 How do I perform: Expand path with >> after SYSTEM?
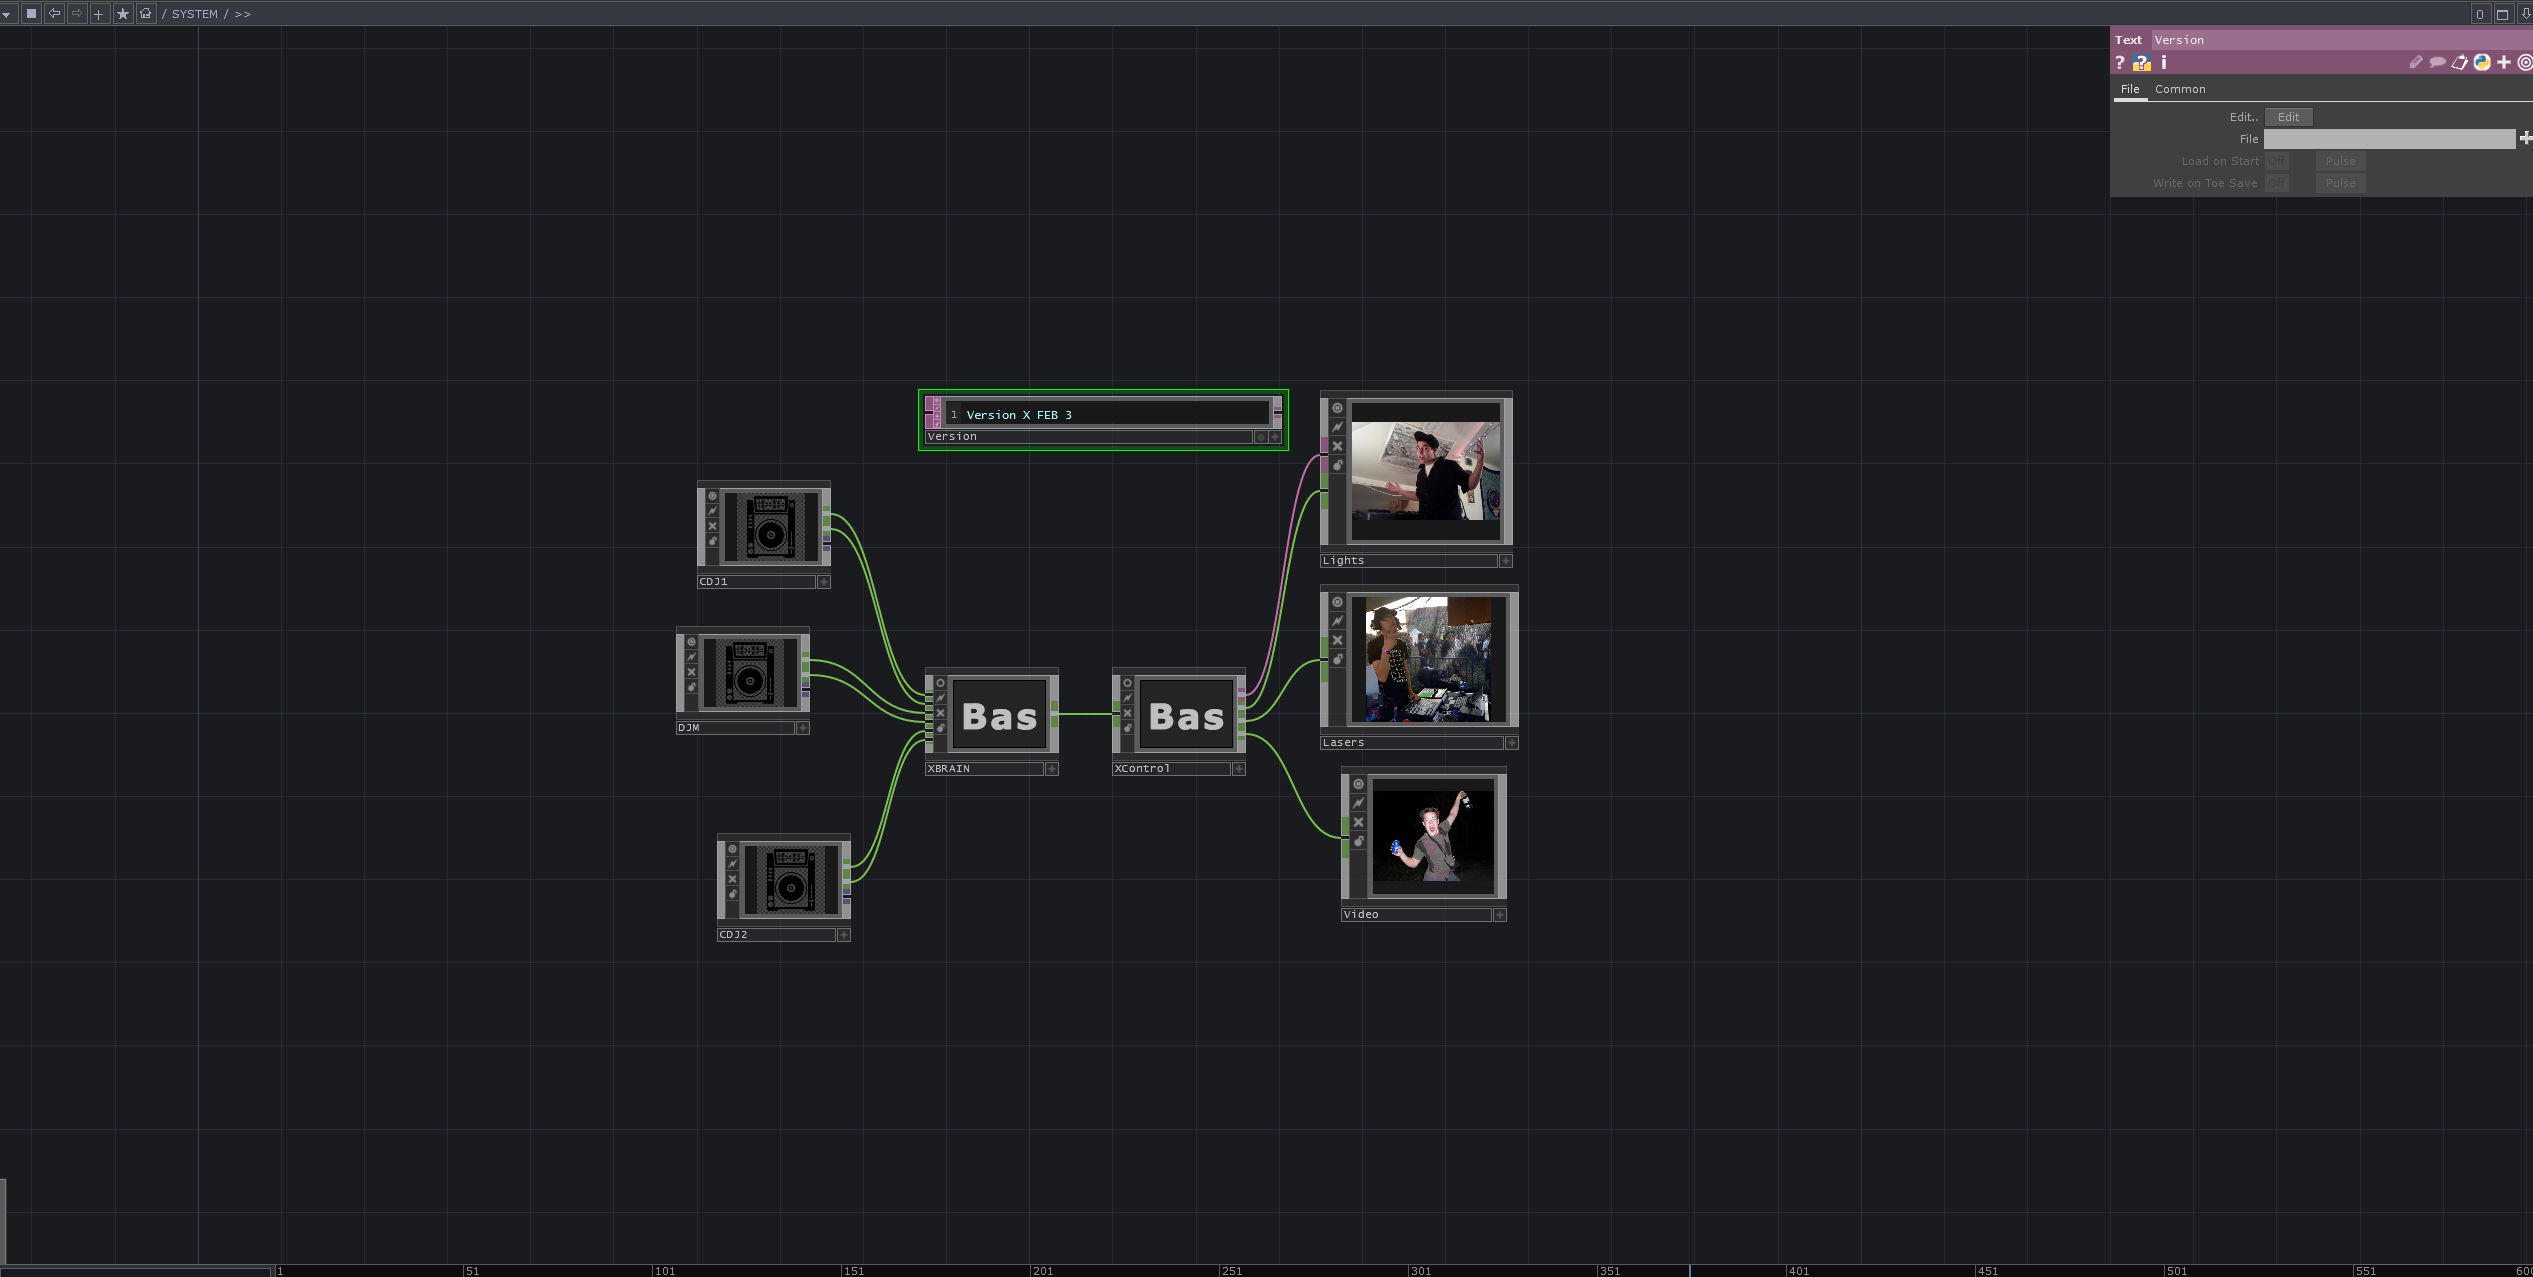(243, 14)
